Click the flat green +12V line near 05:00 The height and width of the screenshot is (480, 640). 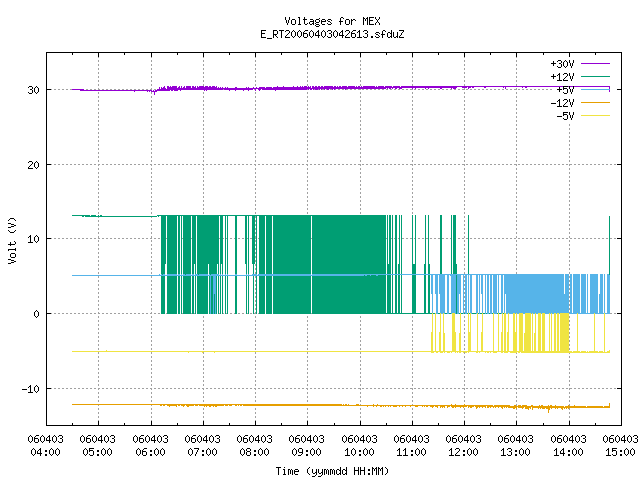(x=98, y=216)
